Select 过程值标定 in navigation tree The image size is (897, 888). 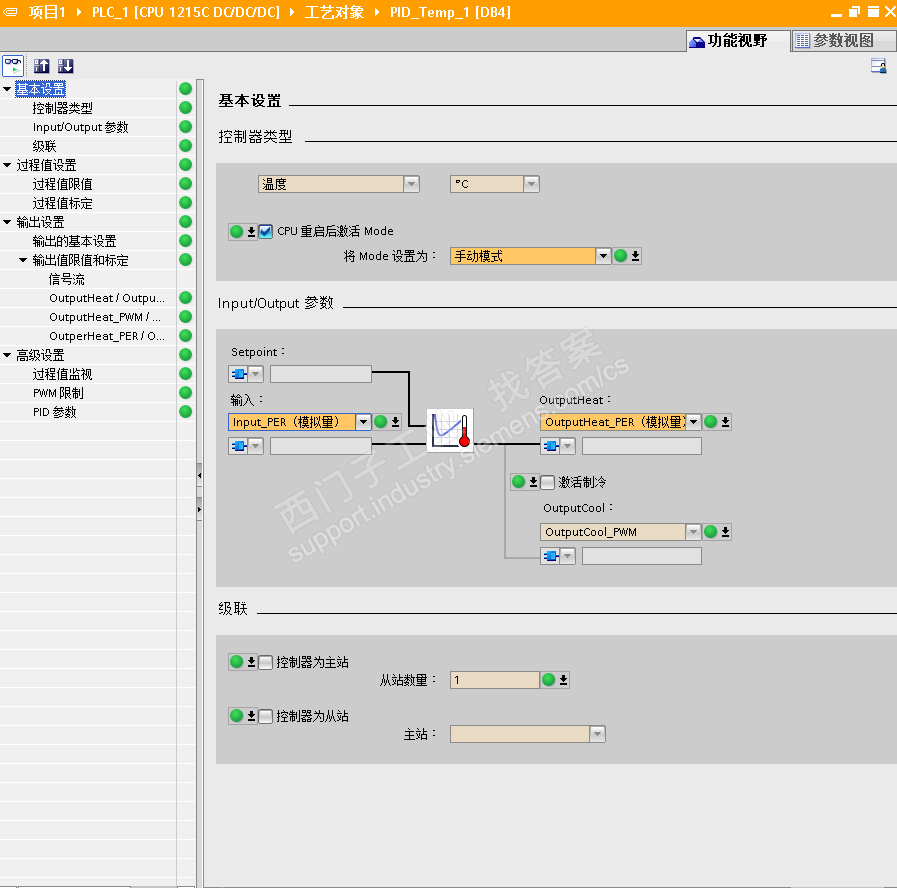point(62,203)
